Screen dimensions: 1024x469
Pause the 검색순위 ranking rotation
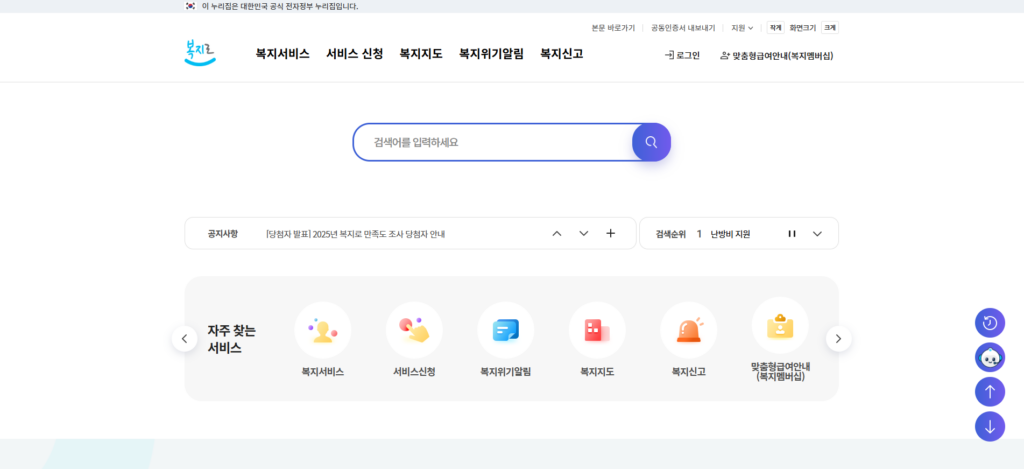(791, 234)
